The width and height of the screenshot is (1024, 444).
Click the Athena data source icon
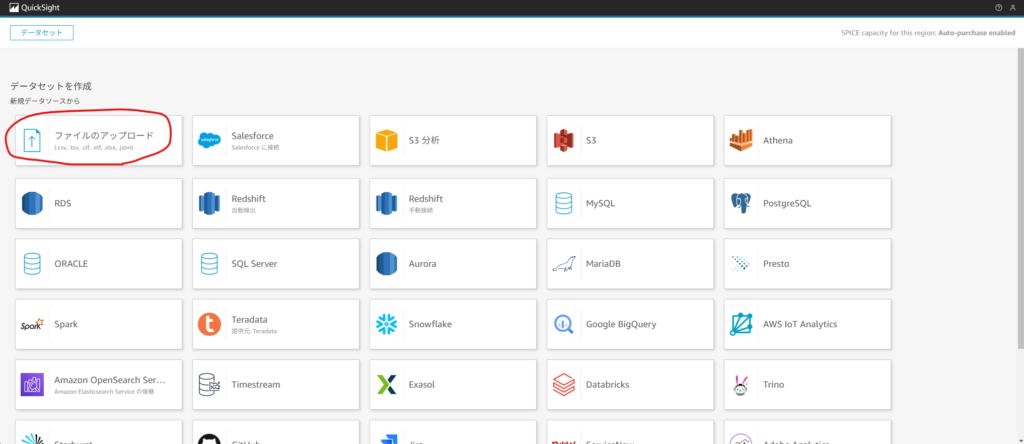pyautogui.click(x=741, y=140)
